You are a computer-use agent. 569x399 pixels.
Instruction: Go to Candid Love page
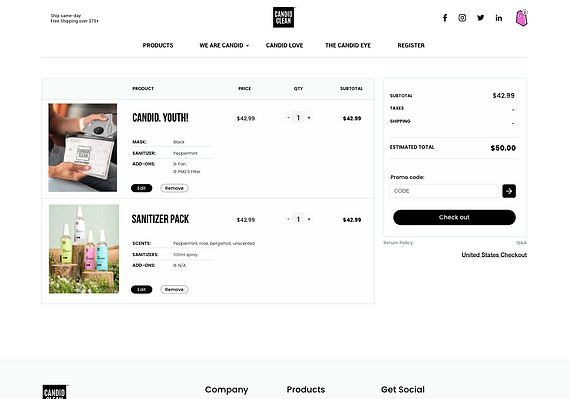pyautogui.click(x=284, y=45)
